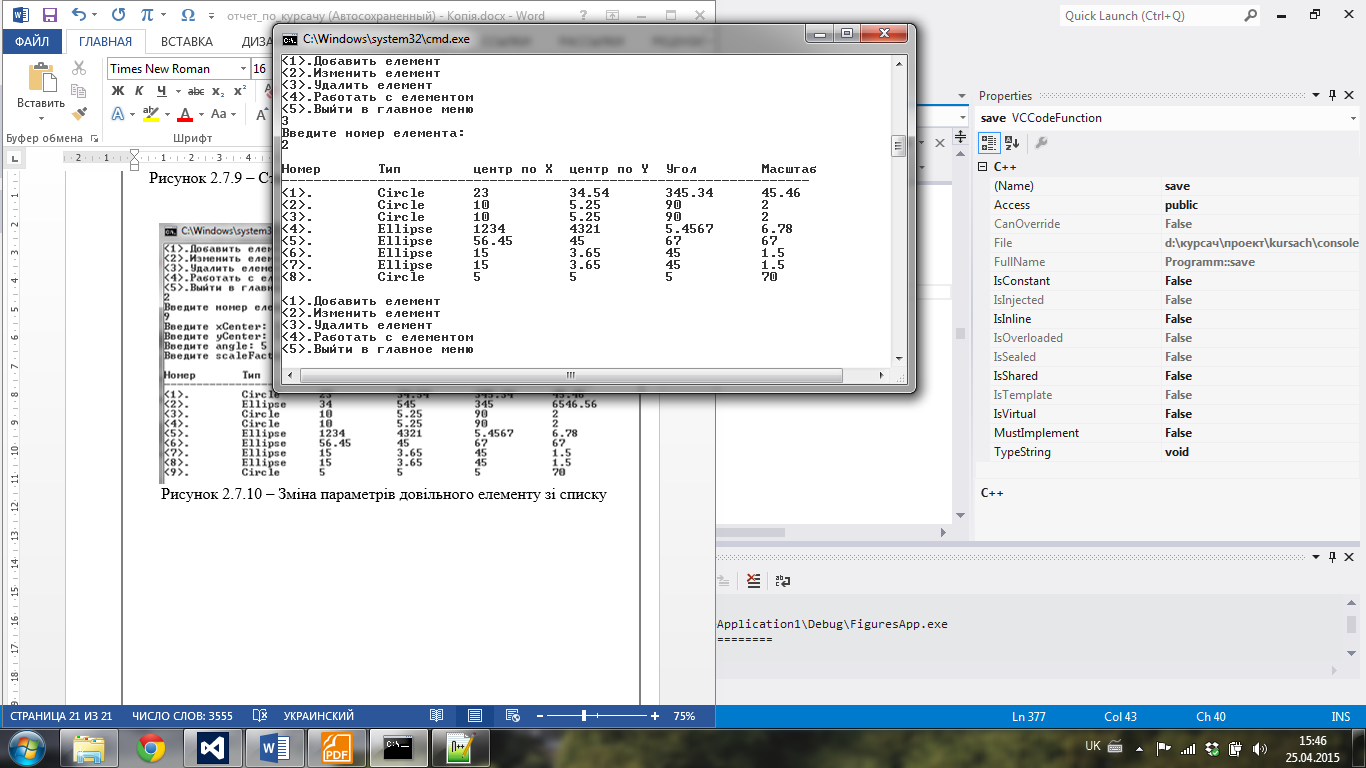Click the Save icon in Word quick access toolbar

(x=50, y=15)
